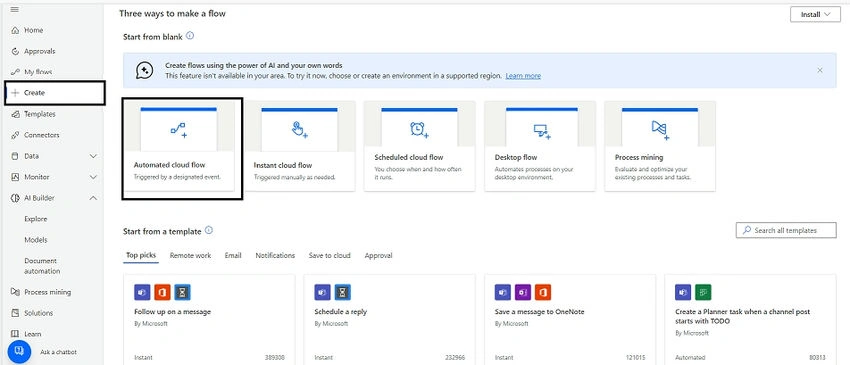The width and height of the screenshot is (850, 365).
Task: Click info icon beside Start from blank
Action: (190, 36)
